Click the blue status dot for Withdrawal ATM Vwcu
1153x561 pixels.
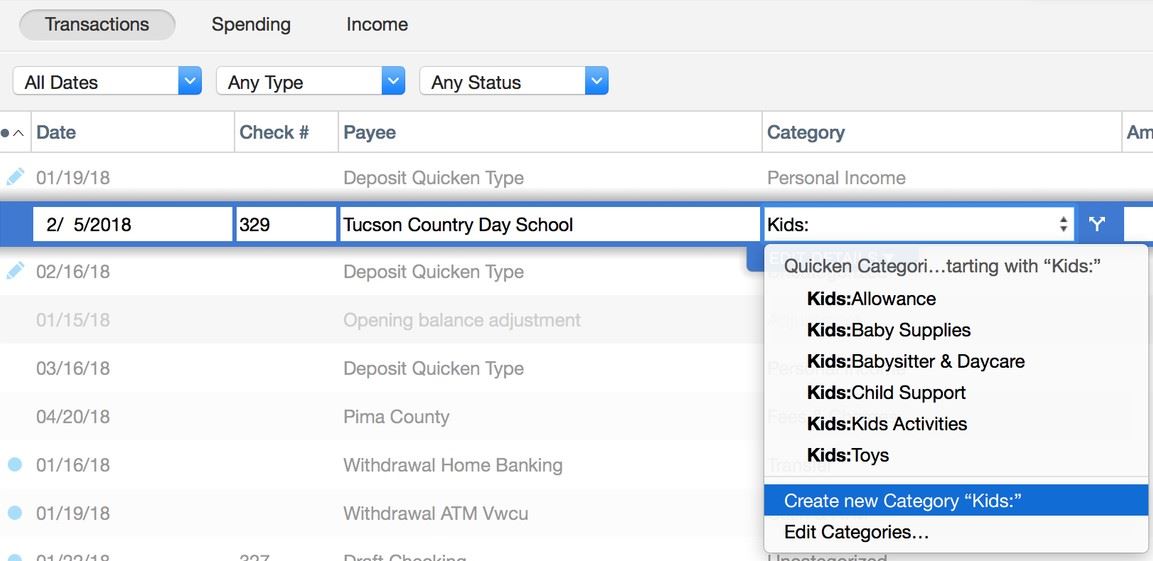[15, 513]
